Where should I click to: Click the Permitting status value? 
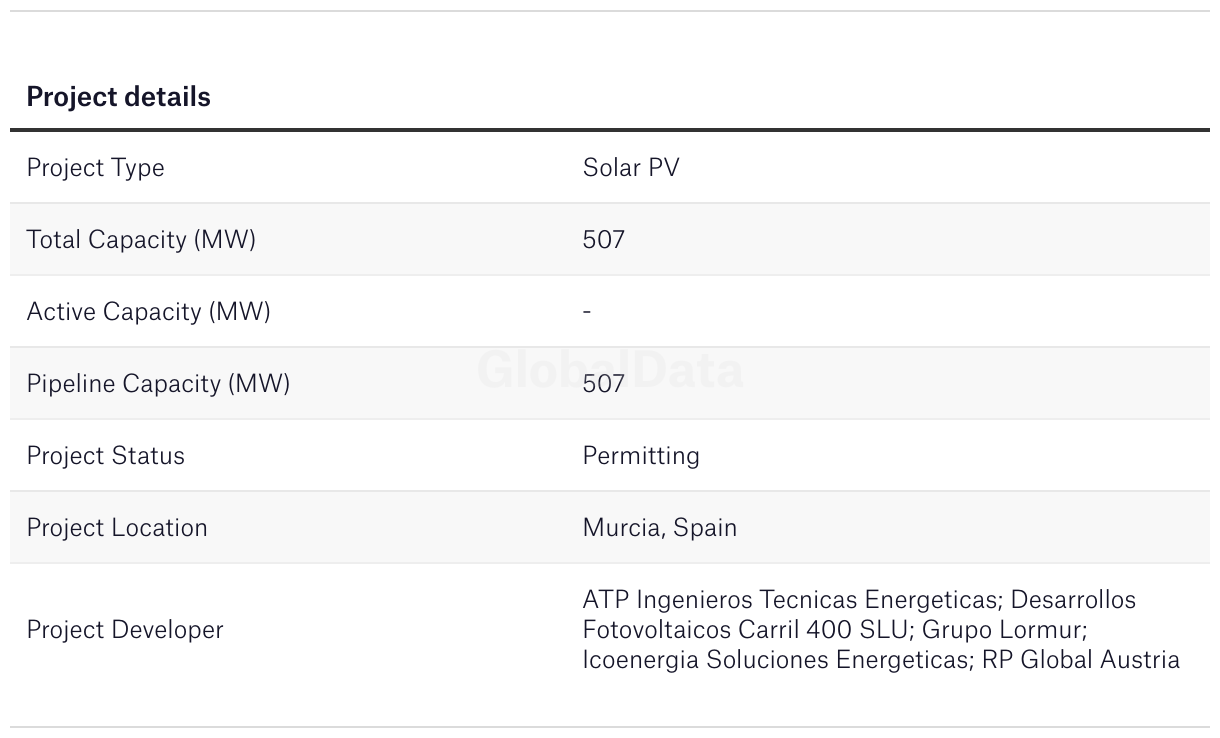641,456
